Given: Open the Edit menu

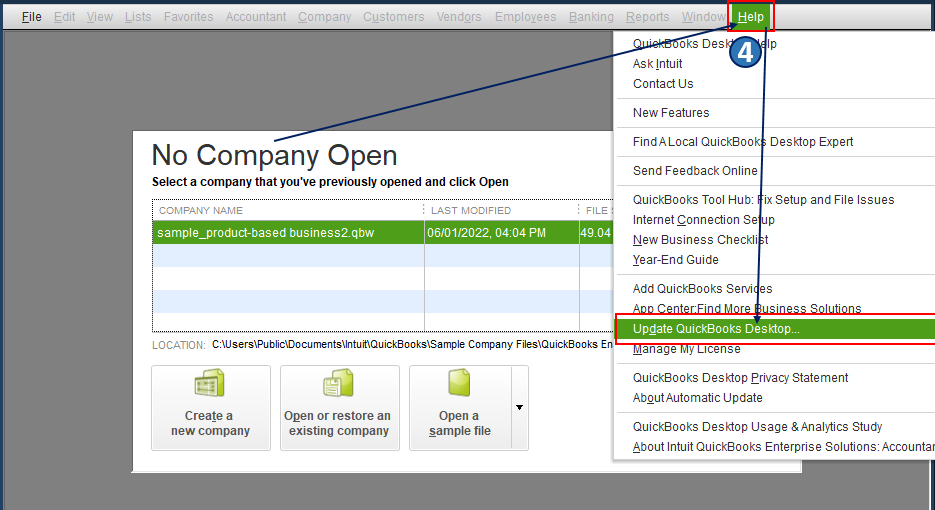Looking at the screenshot, I should click(x=64, y=17).
